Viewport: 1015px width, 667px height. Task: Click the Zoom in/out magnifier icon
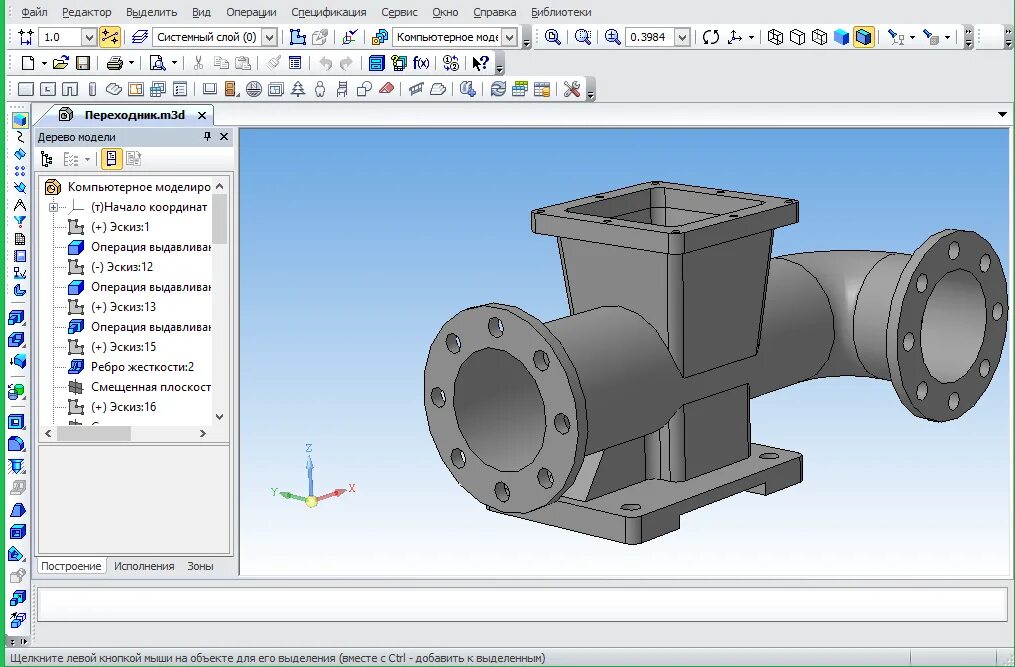[x=612, y=37]
